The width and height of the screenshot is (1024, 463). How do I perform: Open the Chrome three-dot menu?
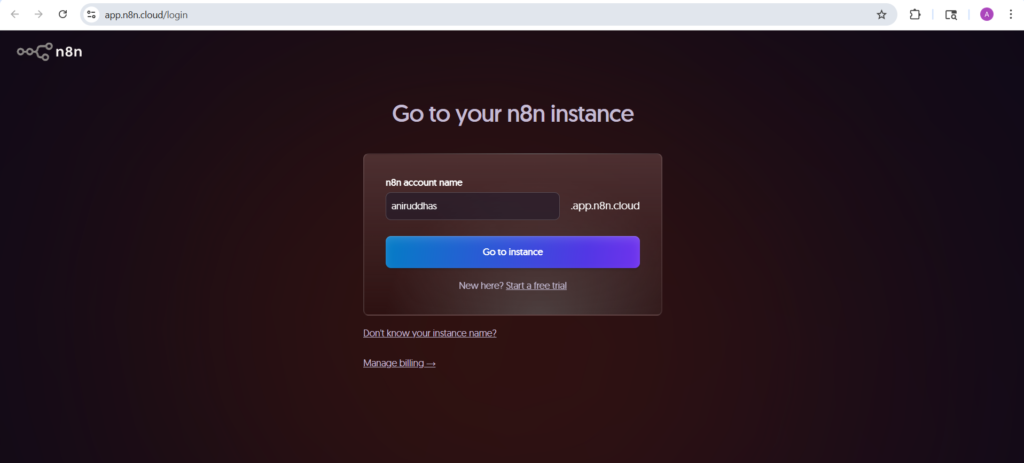point(1011,14)
